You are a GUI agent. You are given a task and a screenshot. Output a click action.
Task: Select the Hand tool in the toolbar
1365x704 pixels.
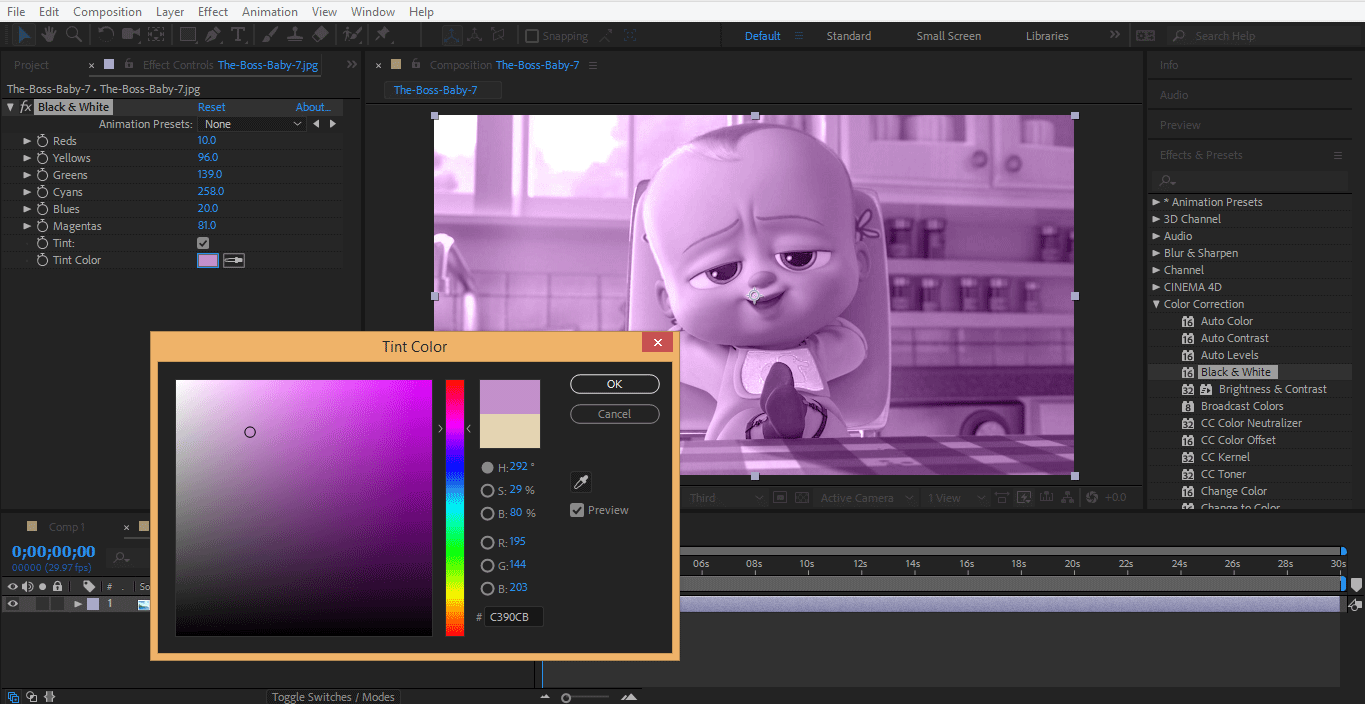click(x=48, y=35)
